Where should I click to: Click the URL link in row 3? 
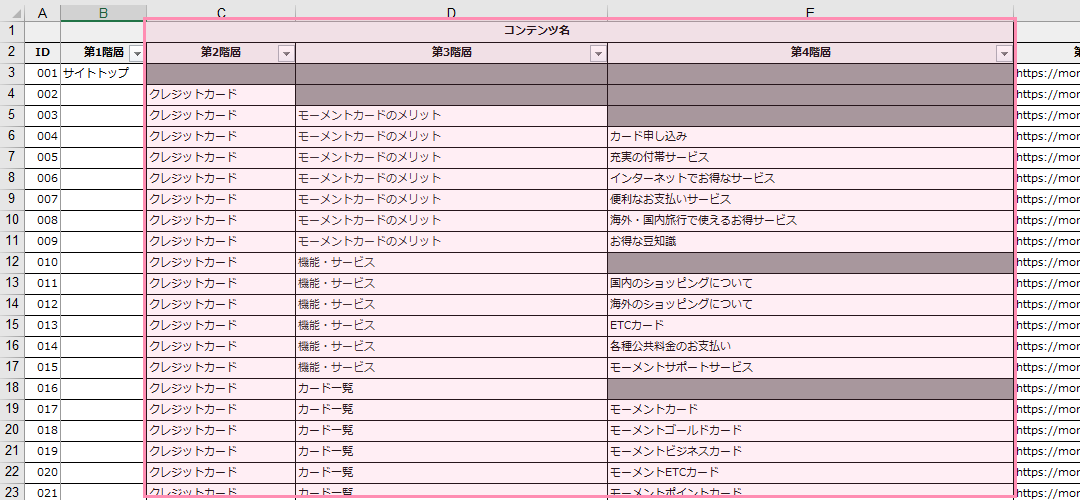pyautogui.click(x=1047, y=73)
